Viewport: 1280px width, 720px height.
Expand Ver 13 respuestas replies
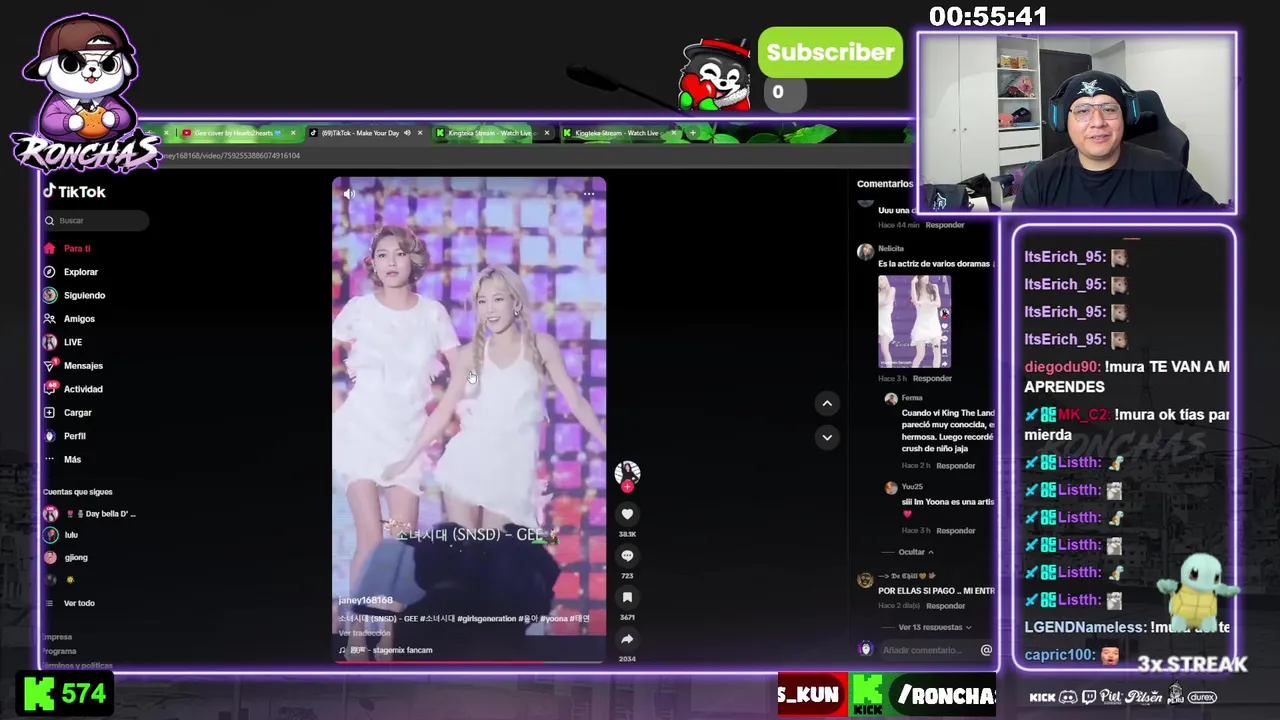tap(935, 627)
